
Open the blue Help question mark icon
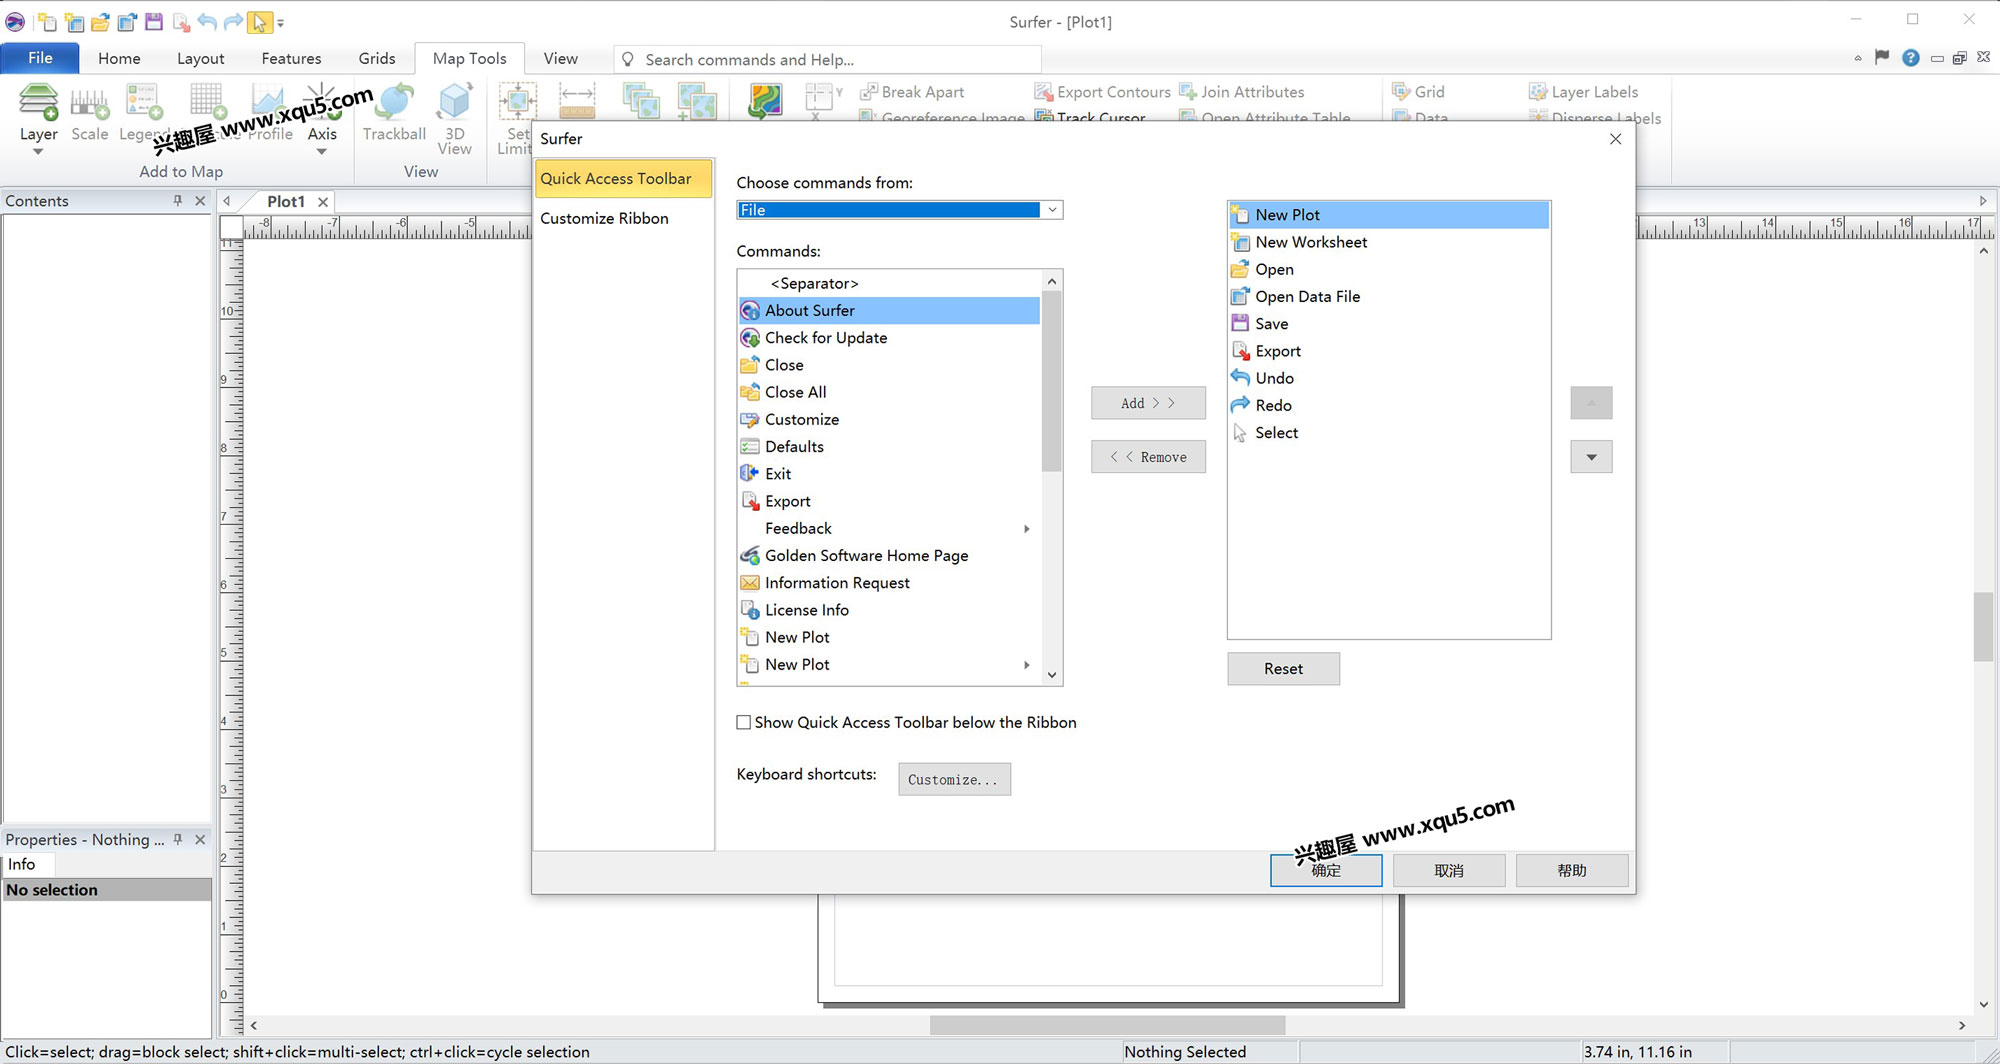(x=1910, y=58)
